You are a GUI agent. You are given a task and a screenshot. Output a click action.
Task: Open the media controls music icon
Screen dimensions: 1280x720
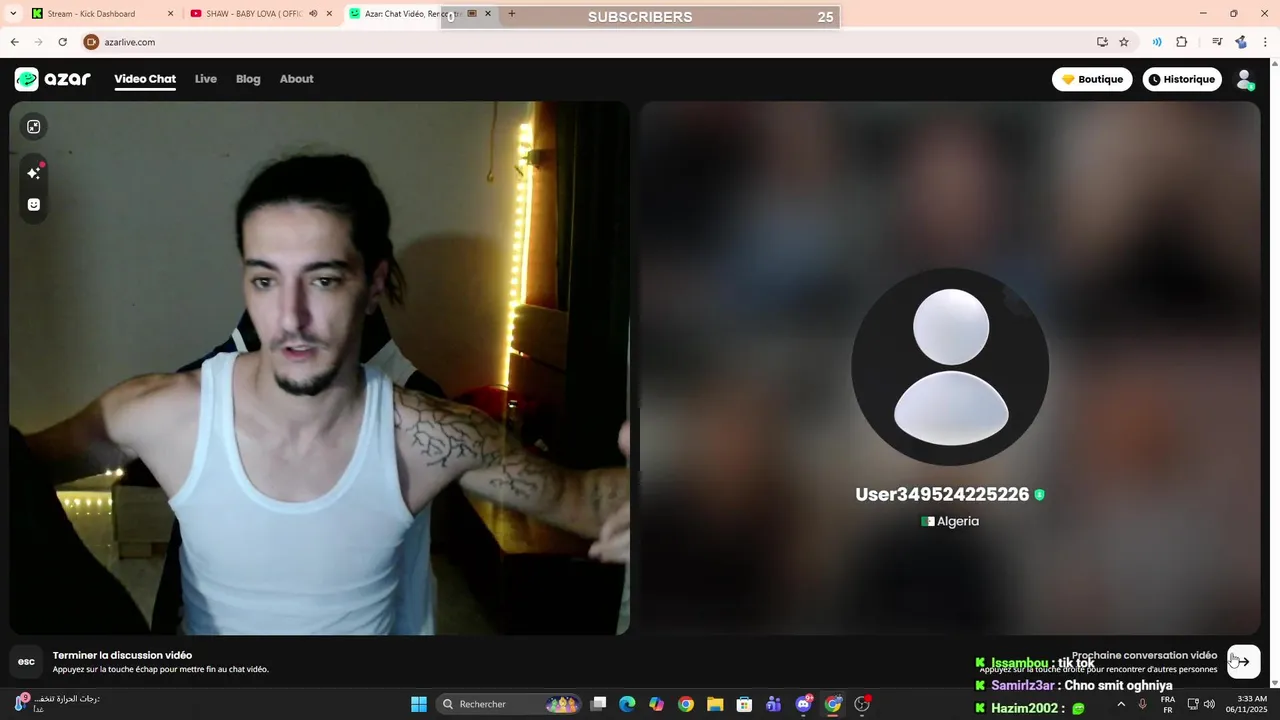pos(1217,42)
